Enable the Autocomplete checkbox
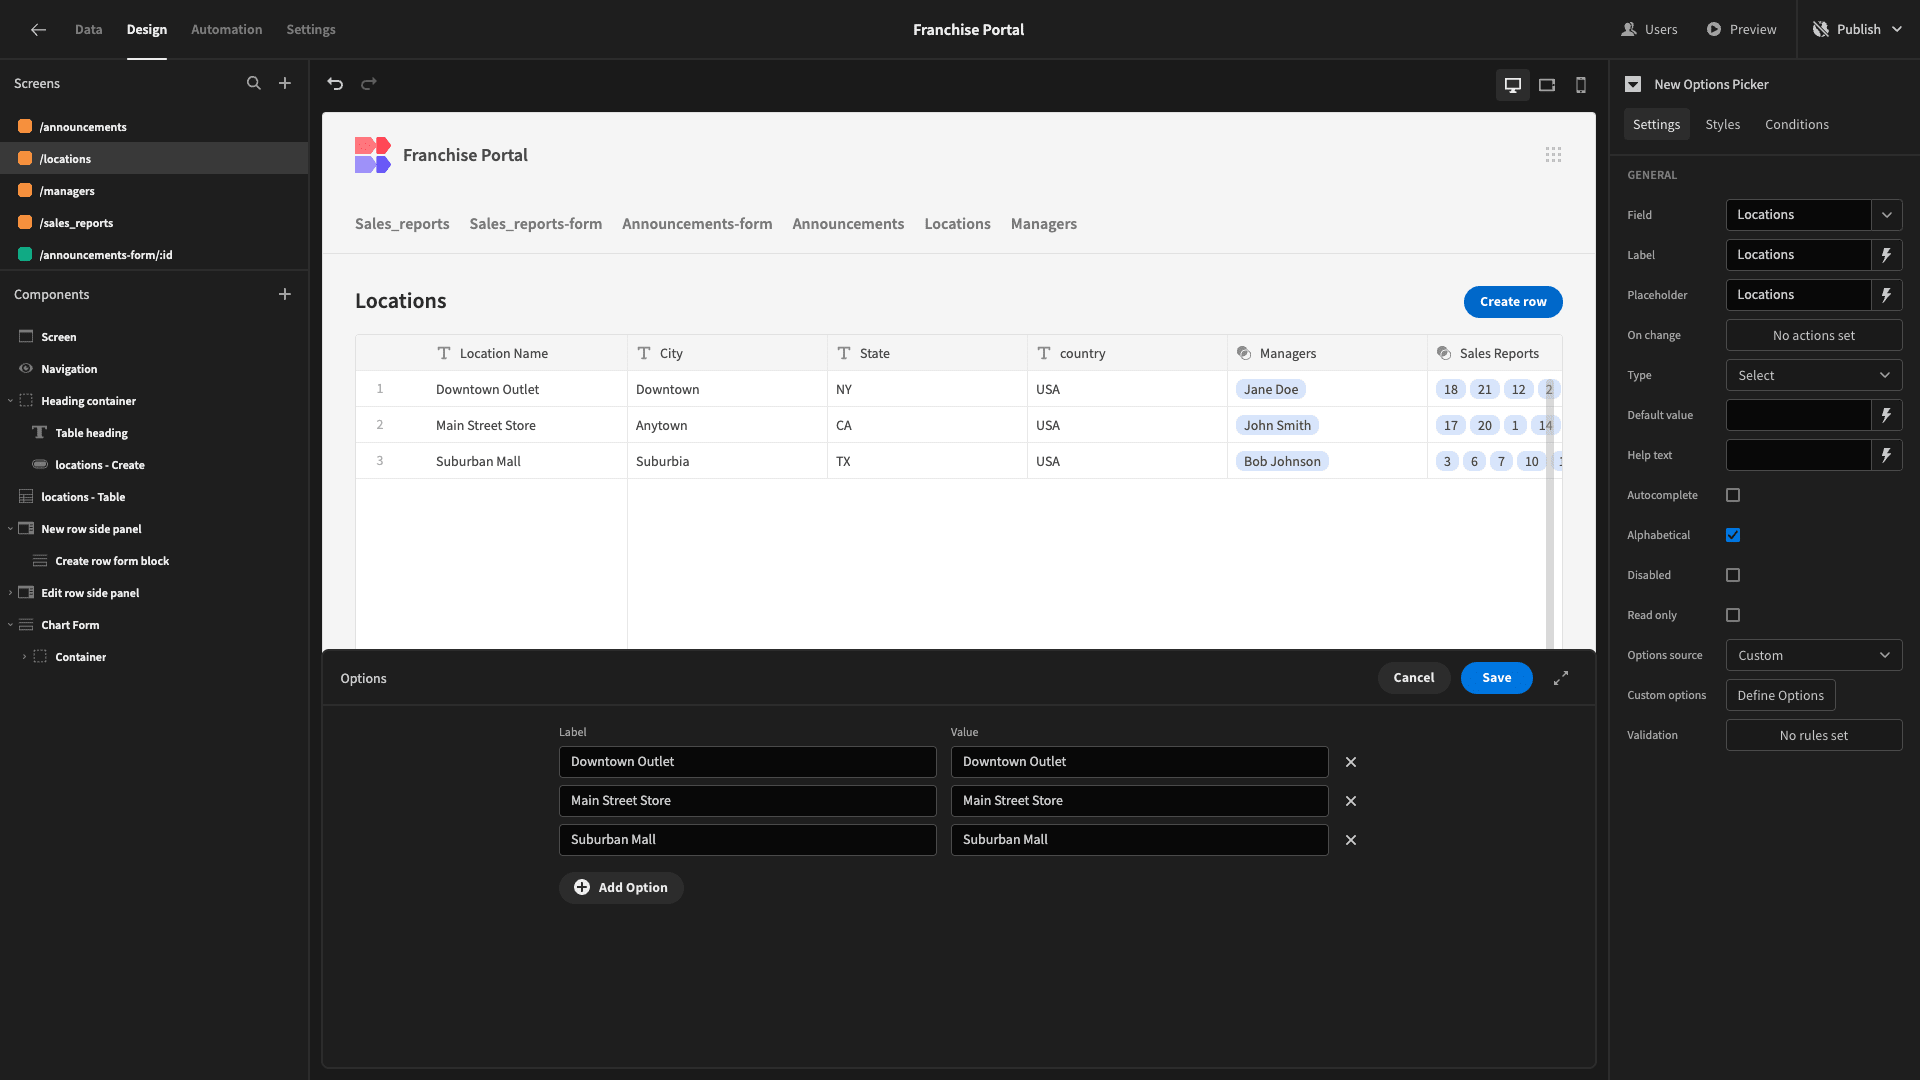 point(1733,495)
